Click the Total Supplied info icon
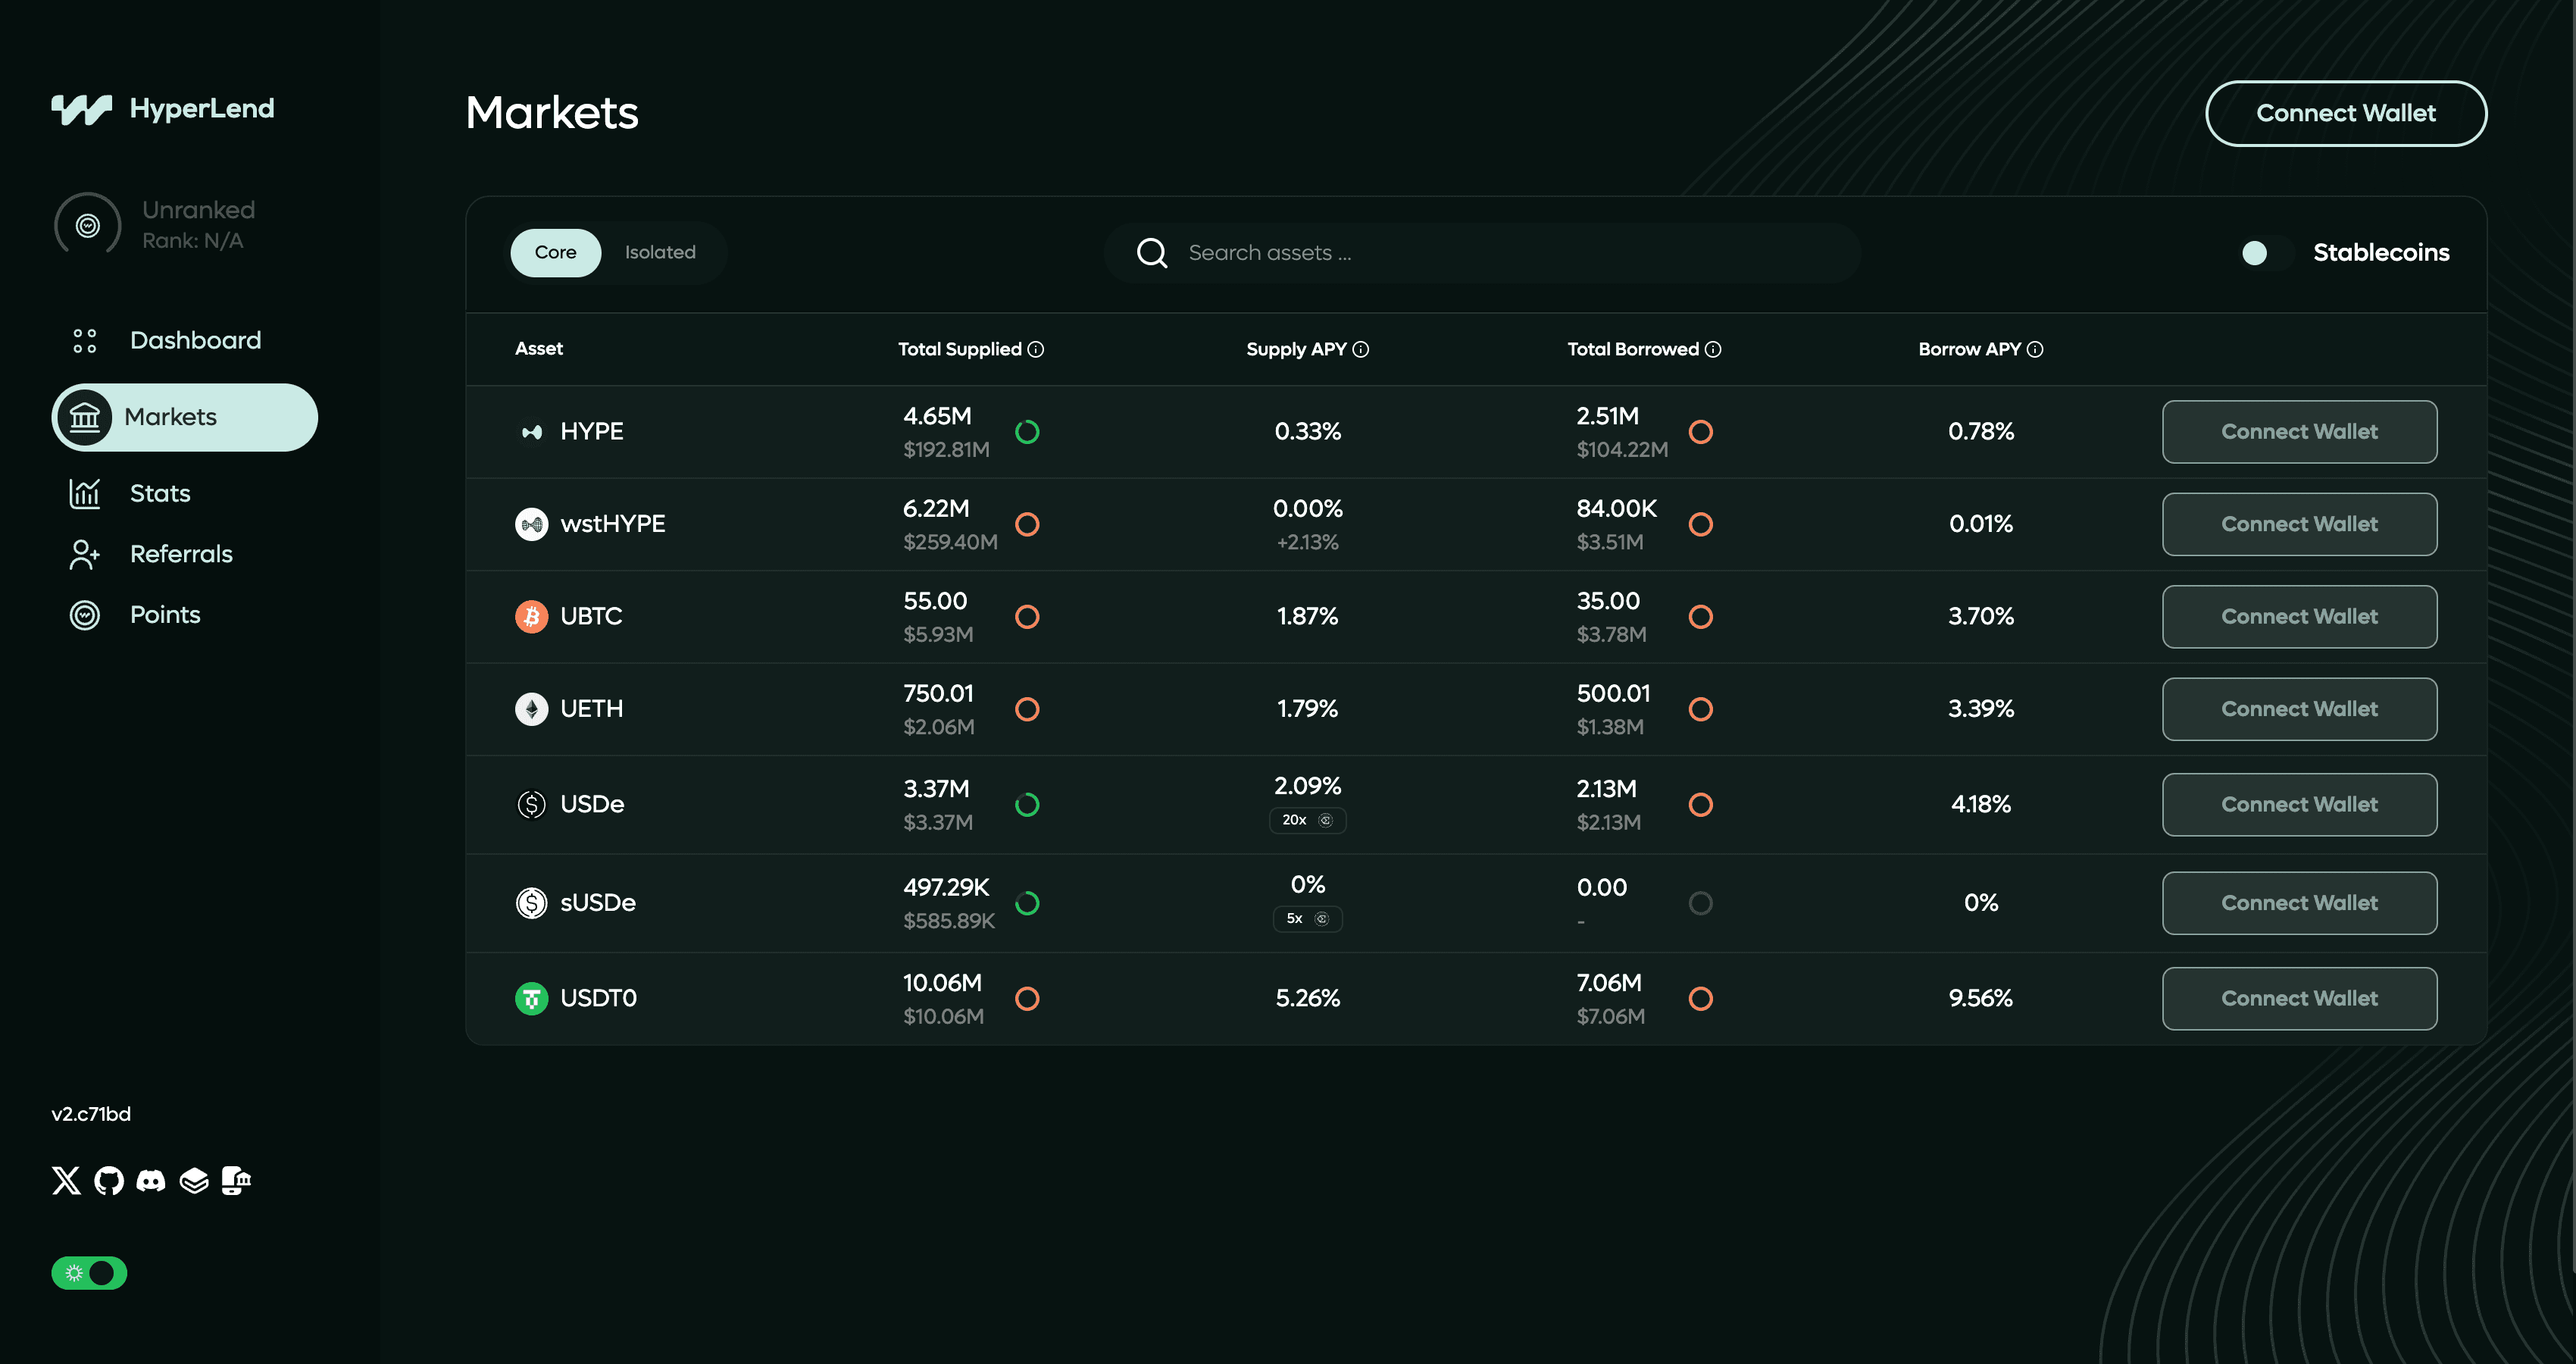The width and height of the screenshot is (2576, 1364). [x=1036, y=349]
